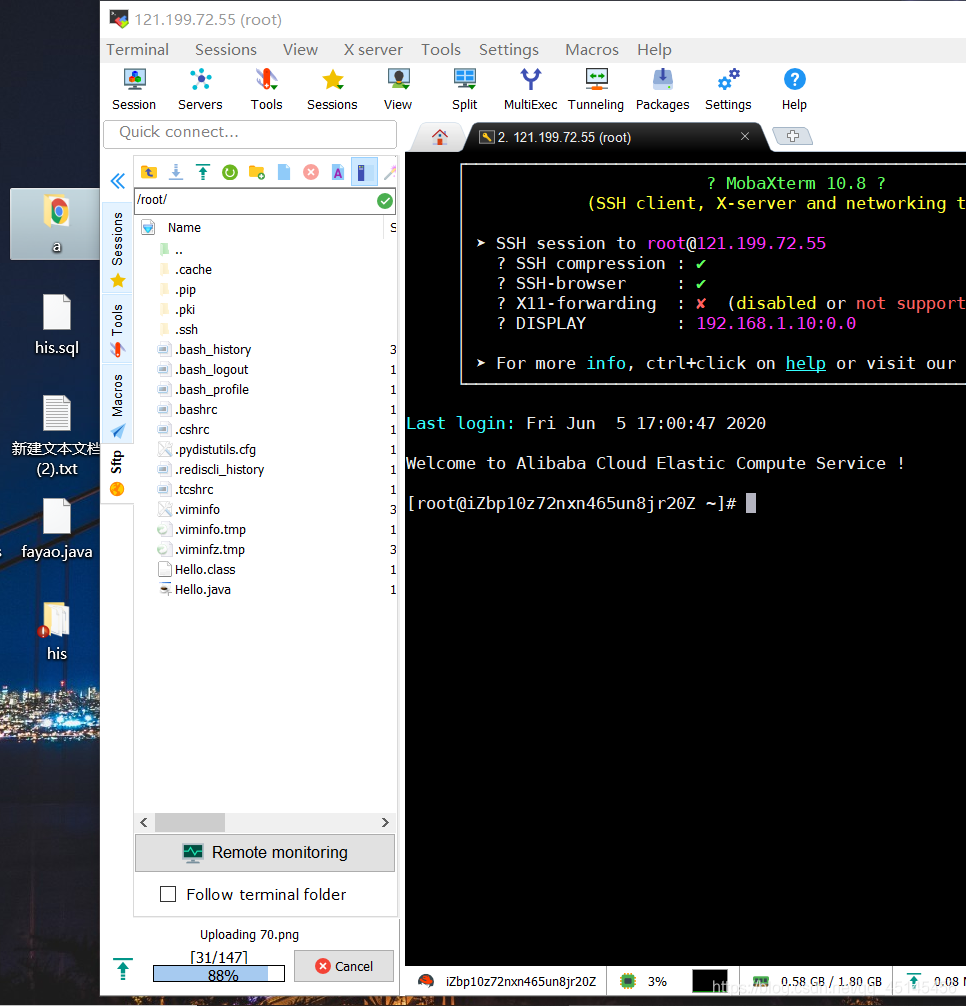Image resolution: width=966 pixels, height=1006 pixels.
Task: Open the Sessions menu
Action: pos(226,49)
